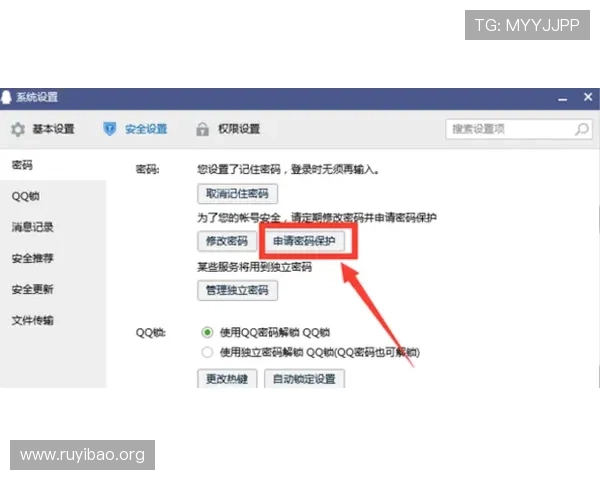Open 文件传输 in the sidebar
The width and height of the screenshot is (600, 480).
click(x=53, y=320)
